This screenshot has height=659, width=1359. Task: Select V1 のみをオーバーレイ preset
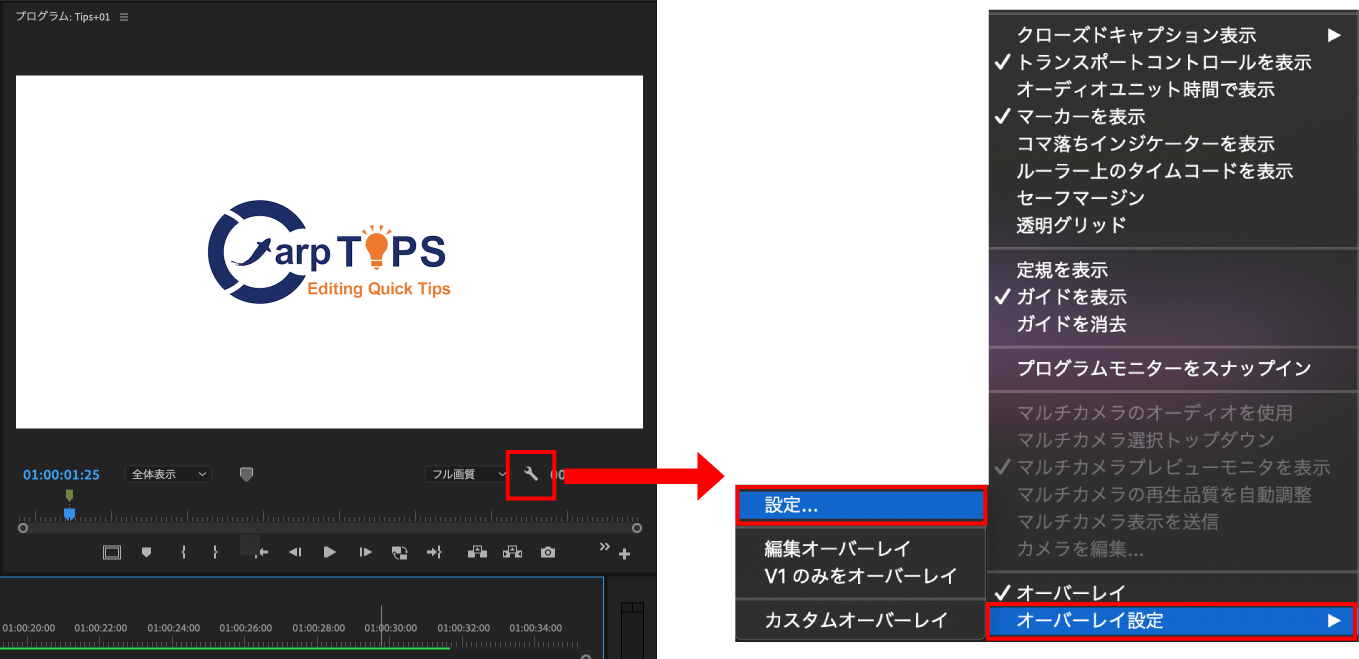tap(861, 575)
